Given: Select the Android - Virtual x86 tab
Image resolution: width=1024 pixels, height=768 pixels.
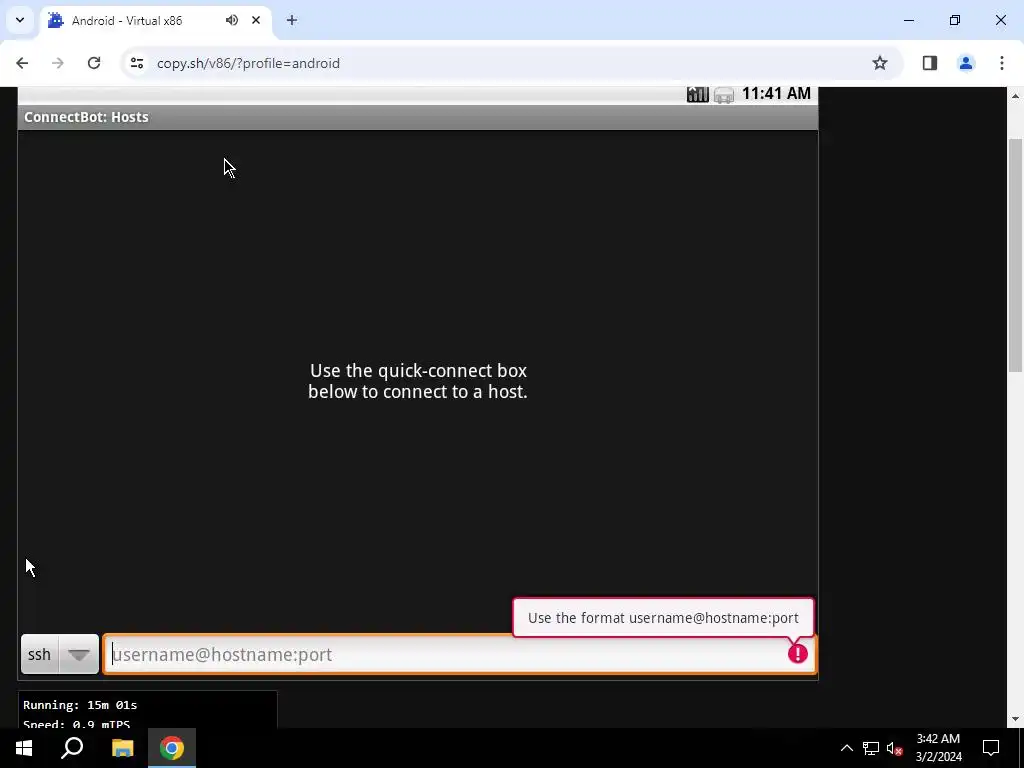Looking at the screenshot, I should [155, 21].
